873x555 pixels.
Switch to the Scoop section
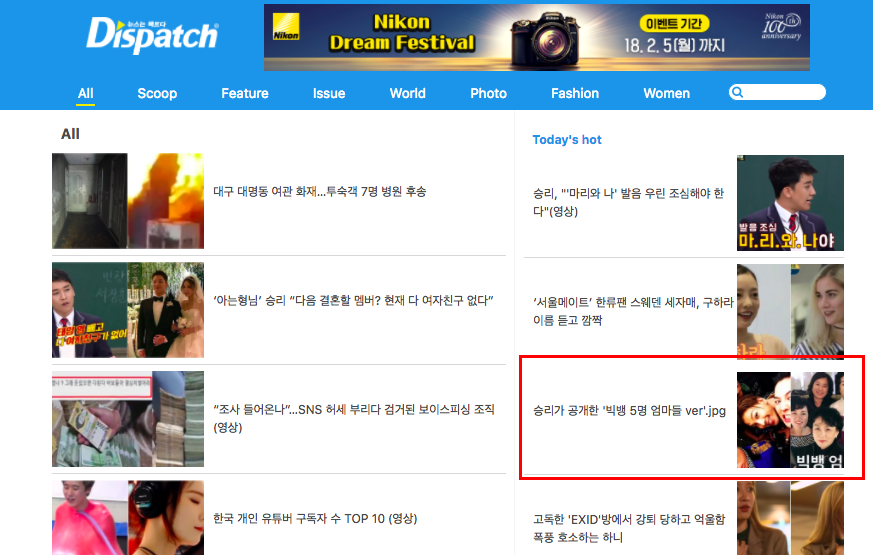(157, 94)
